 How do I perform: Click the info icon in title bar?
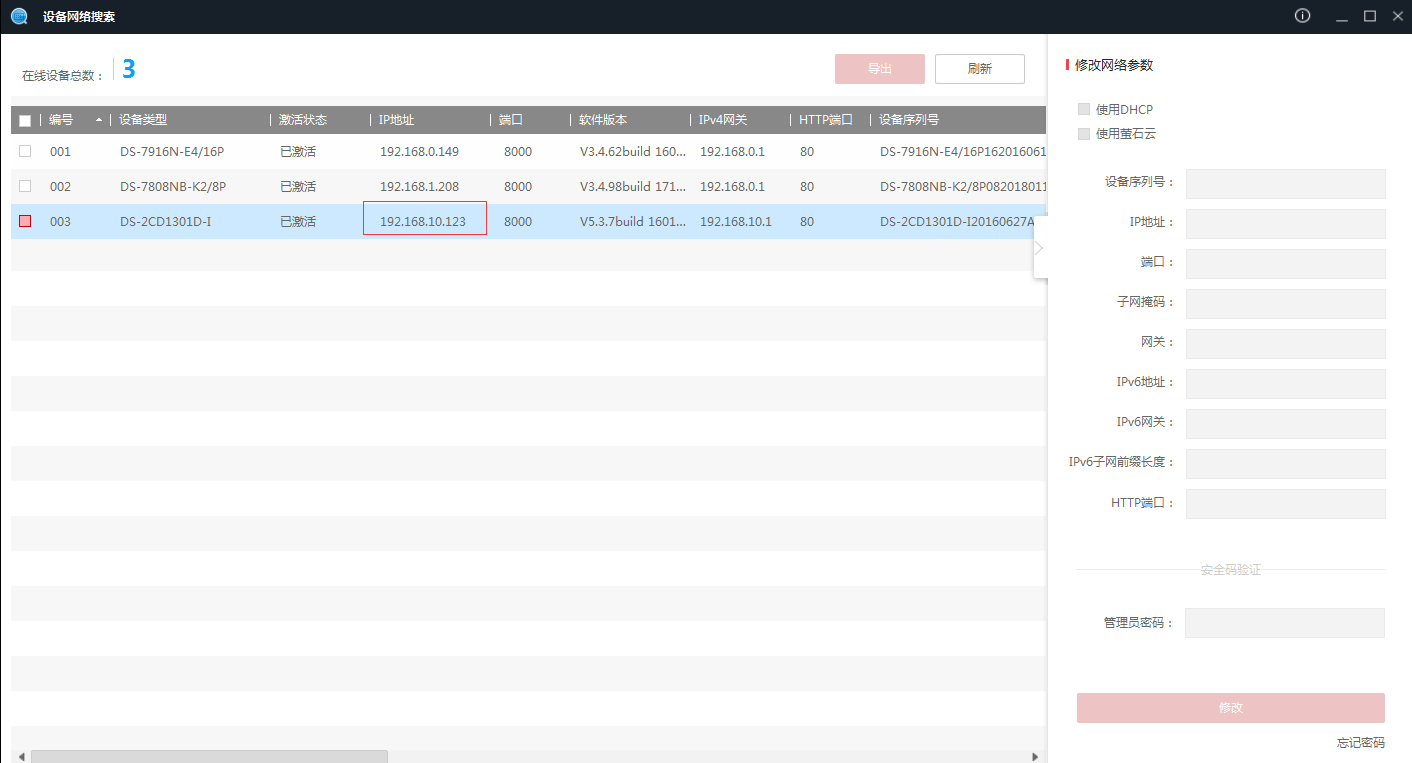1302,16
